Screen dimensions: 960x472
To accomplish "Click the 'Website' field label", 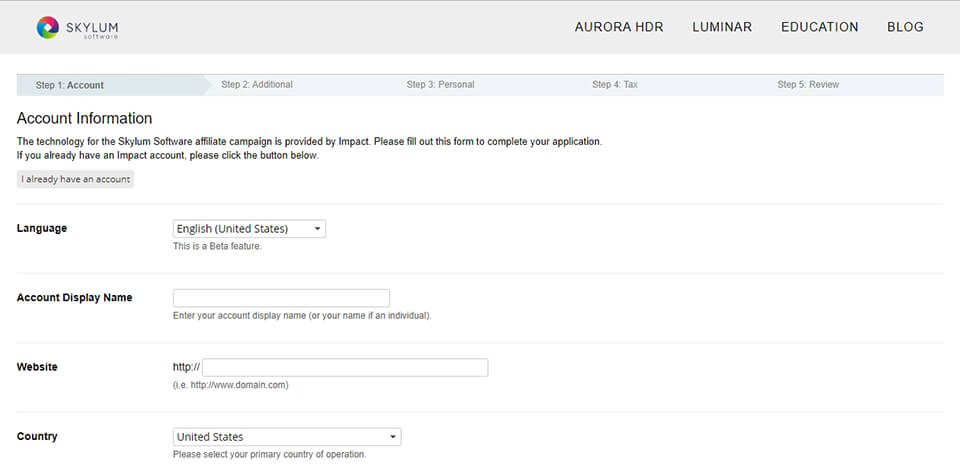I will click(x=37, y=367).
